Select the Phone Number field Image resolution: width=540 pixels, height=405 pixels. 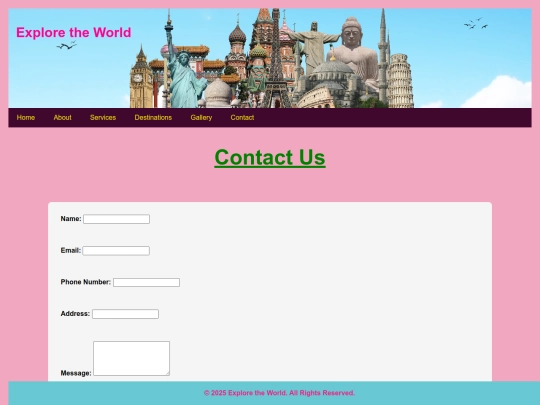pos(146,282)
